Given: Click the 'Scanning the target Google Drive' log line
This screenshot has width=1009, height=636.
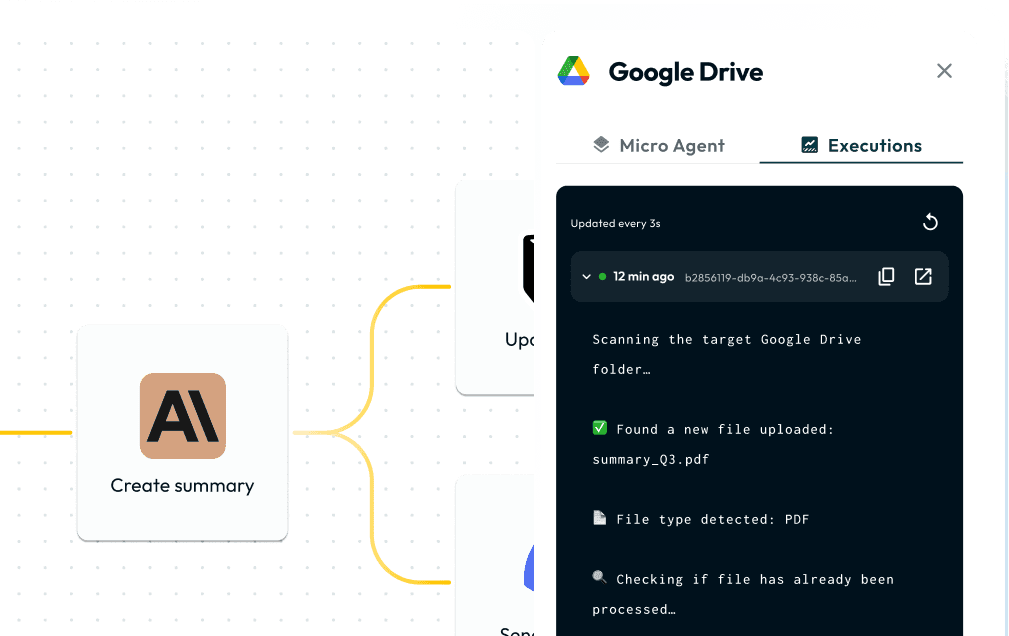Looking at the screenshot, I should point(727,340).
